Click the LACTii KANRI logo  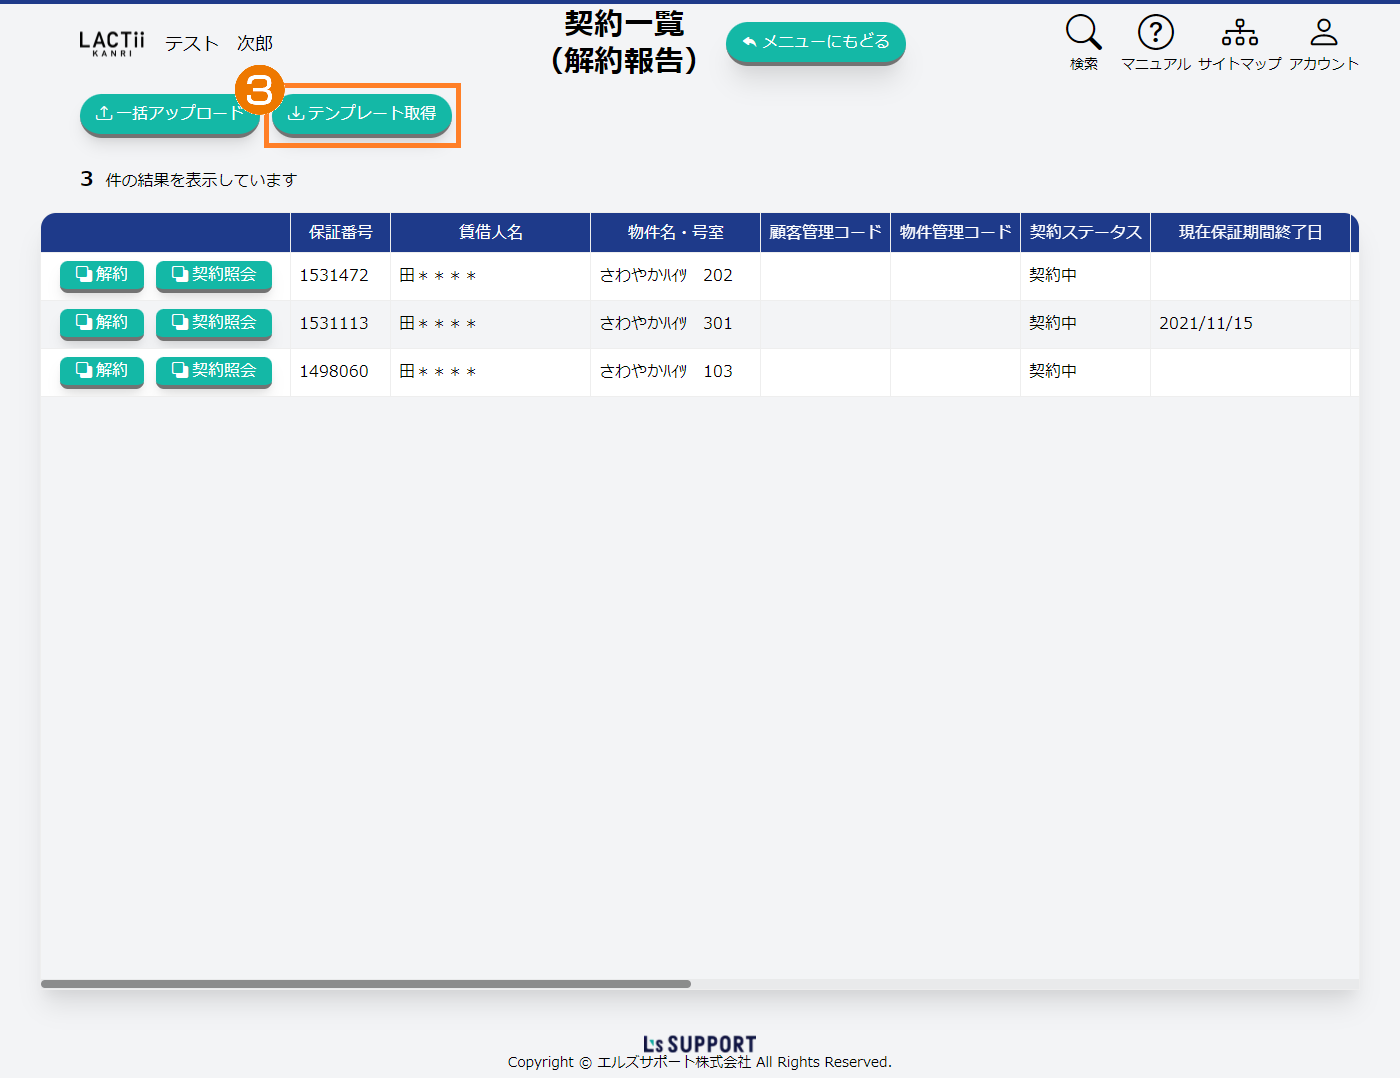pos(112,43)
